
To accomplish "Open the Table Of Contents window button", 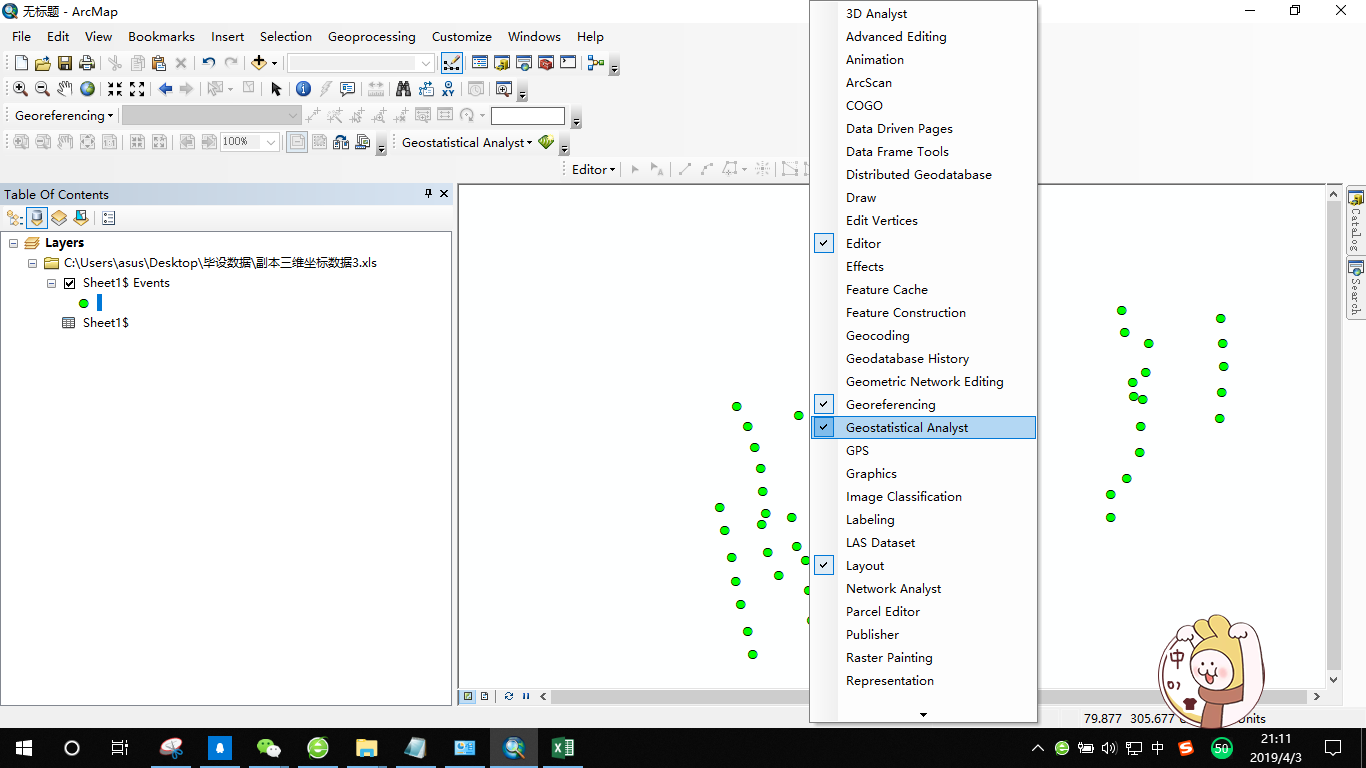I will point(479,63).
